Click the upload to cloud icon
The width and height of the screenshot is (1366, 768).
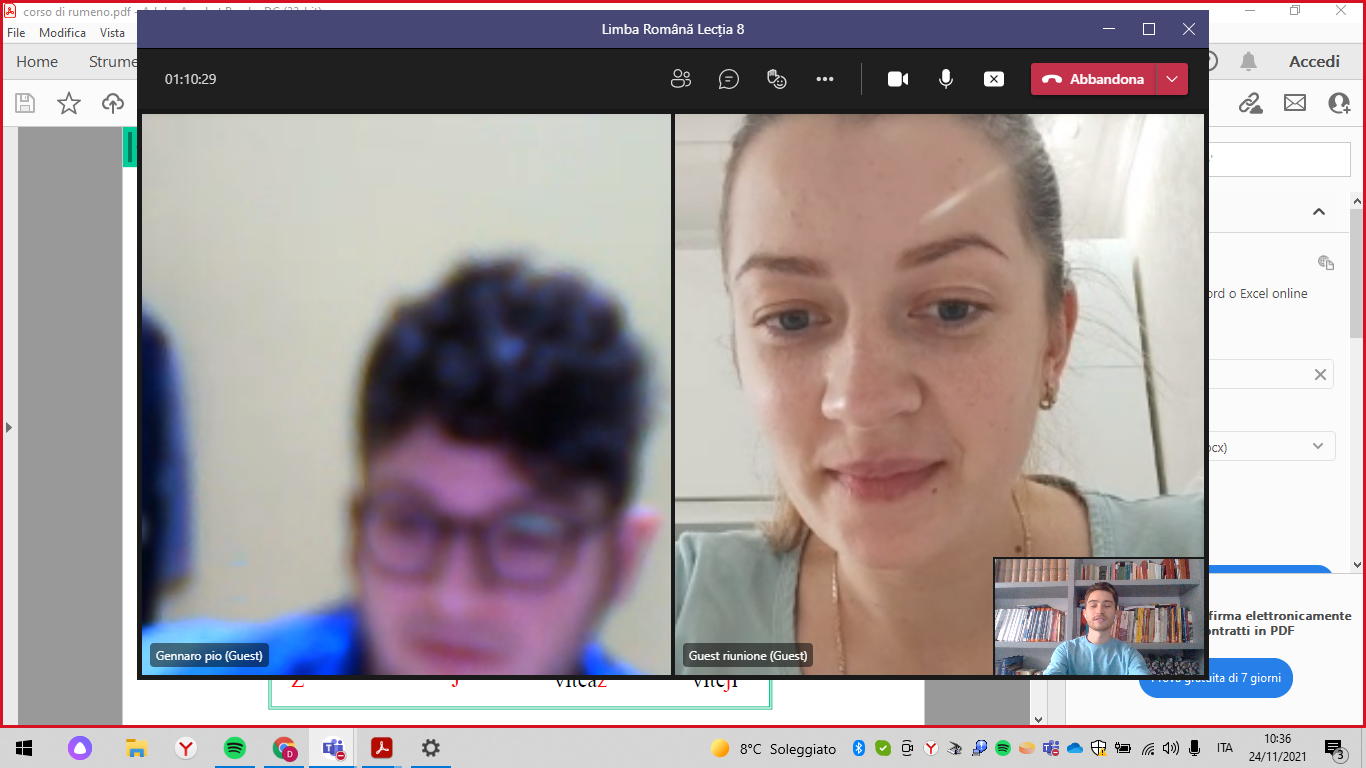113,103
